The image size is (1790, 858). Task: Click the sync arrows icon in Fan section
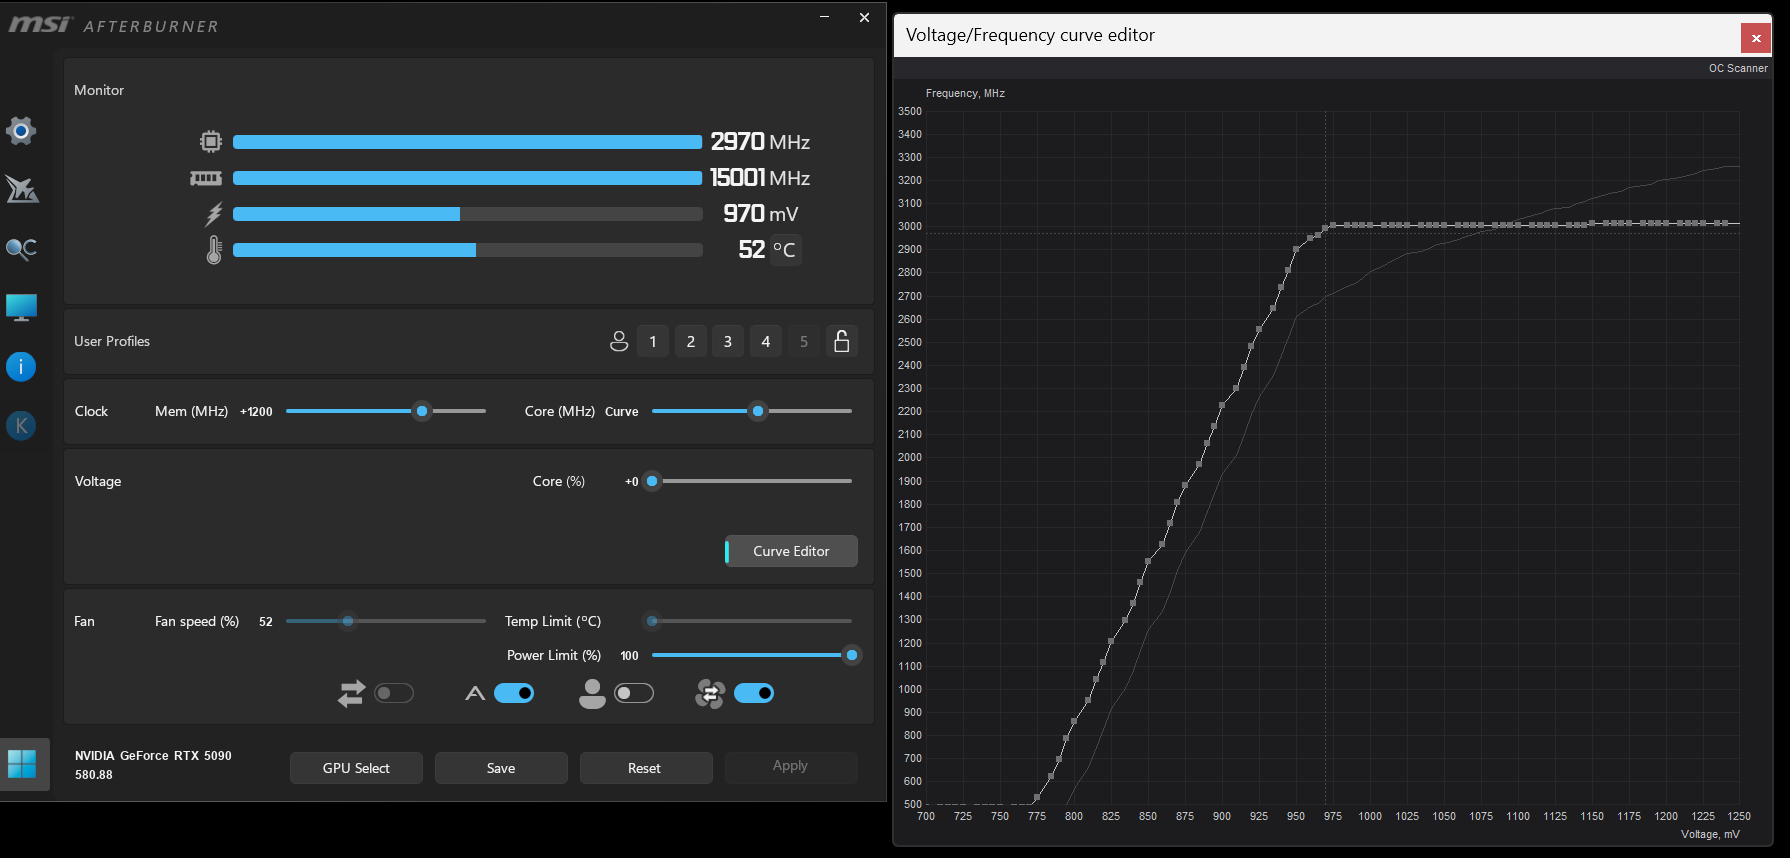click(x=351, y=693)
